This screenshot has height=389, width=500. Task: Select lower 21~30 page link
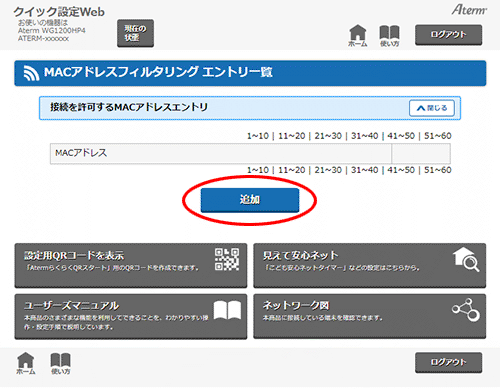pos(328,170)
